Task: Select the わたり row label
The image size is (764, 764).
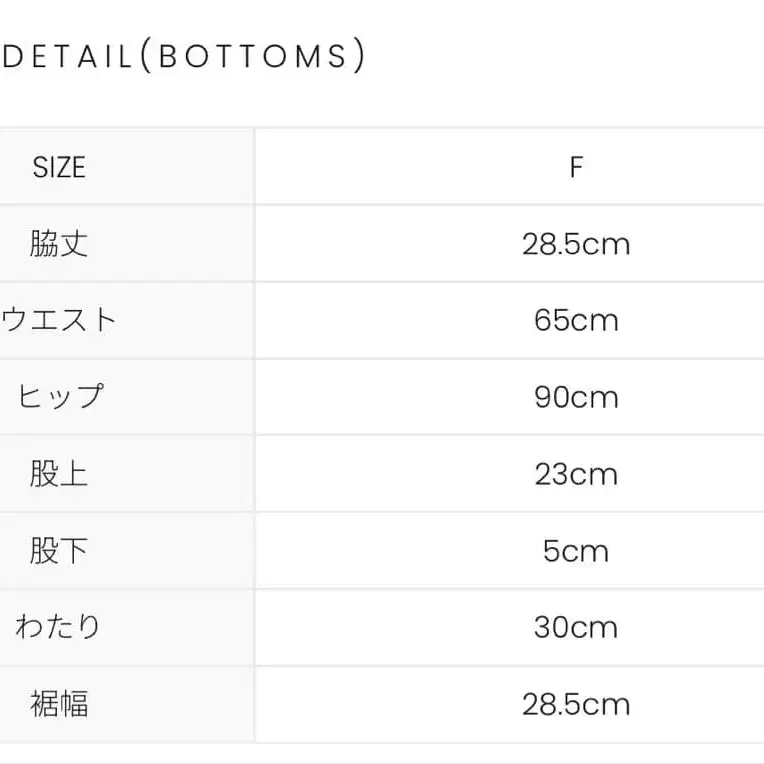Action: (x=59, y=627)
